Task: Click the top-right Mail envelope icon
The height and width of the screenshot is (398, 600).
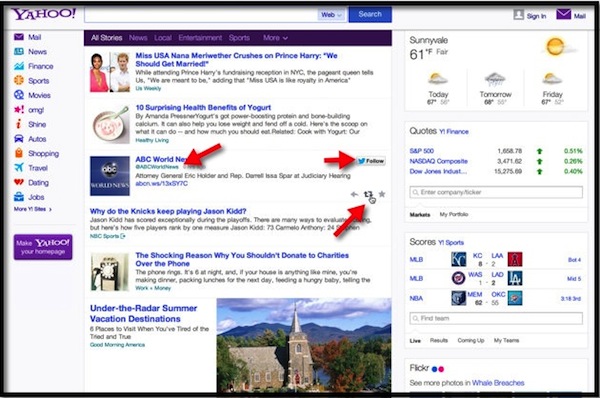Action: [x=564, y=15]
